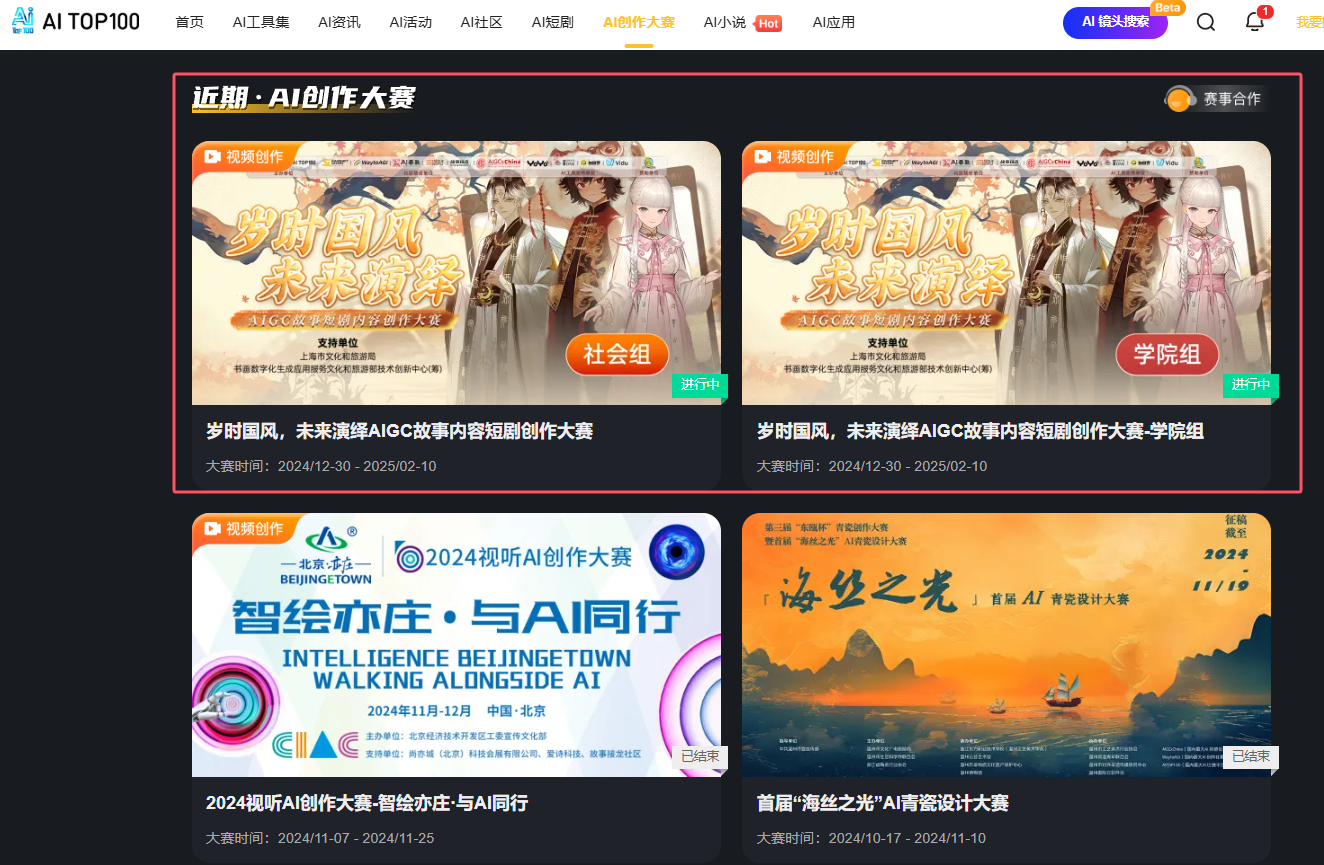Open title 2024视听AI创作大赛-智绘亦庄·与AI同行
1324x865 pixels.
click(366, 803)
